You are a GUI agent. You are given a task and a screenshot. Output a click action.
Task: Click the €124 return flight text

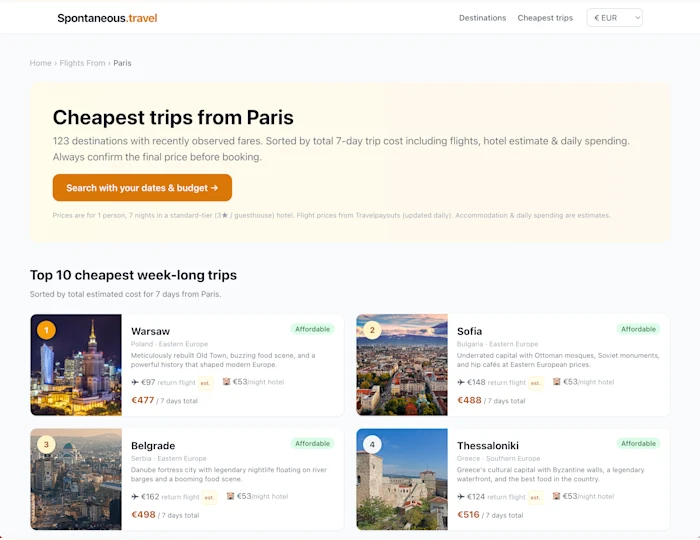496,497
